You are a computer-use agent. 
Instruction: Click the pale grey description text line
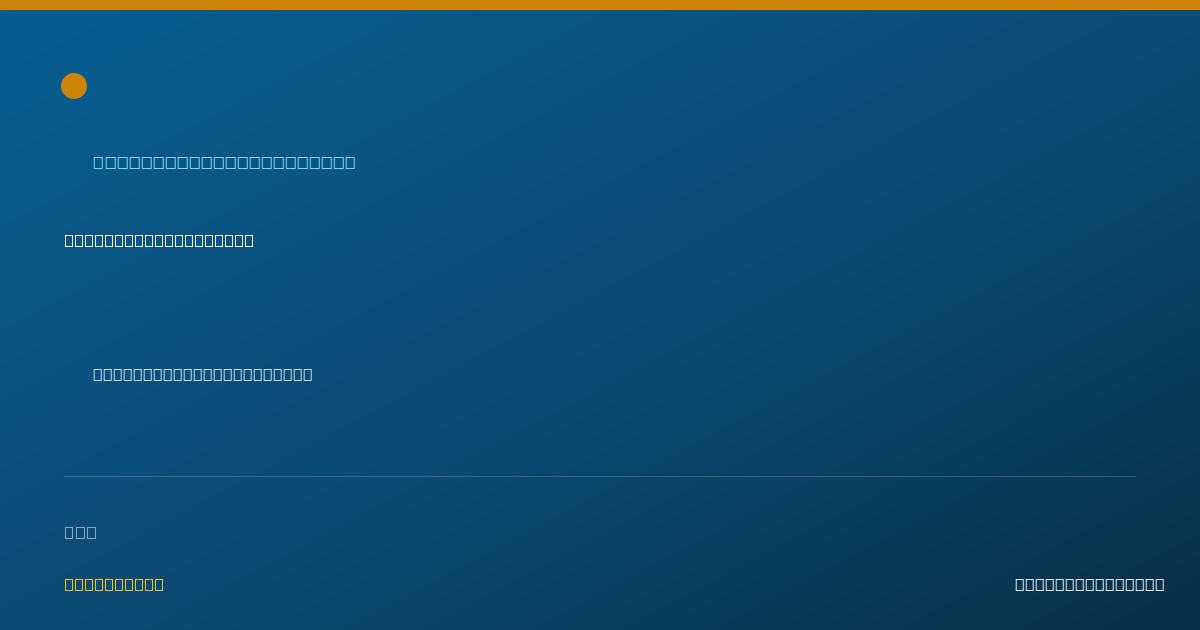point(203,374)
